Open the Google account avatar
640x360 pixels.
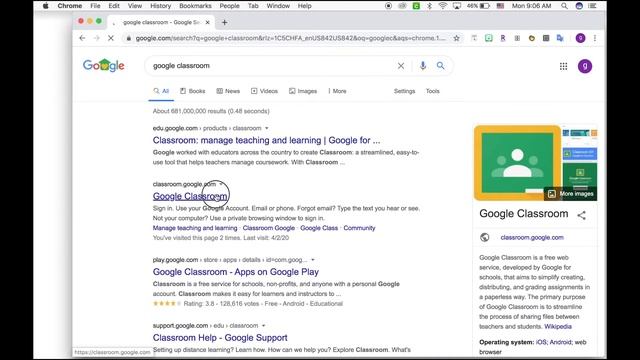584,66
